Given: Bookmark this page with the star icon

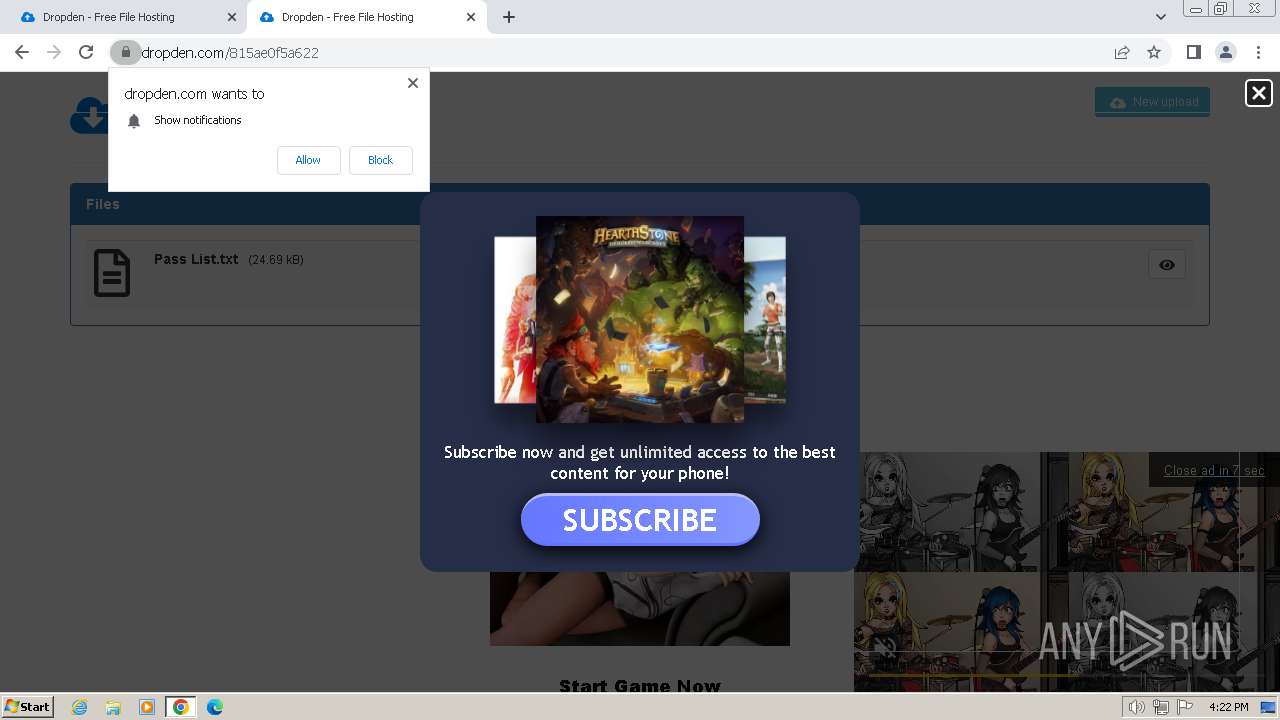Looking at the screenshot, I should tap(1154, 52).
